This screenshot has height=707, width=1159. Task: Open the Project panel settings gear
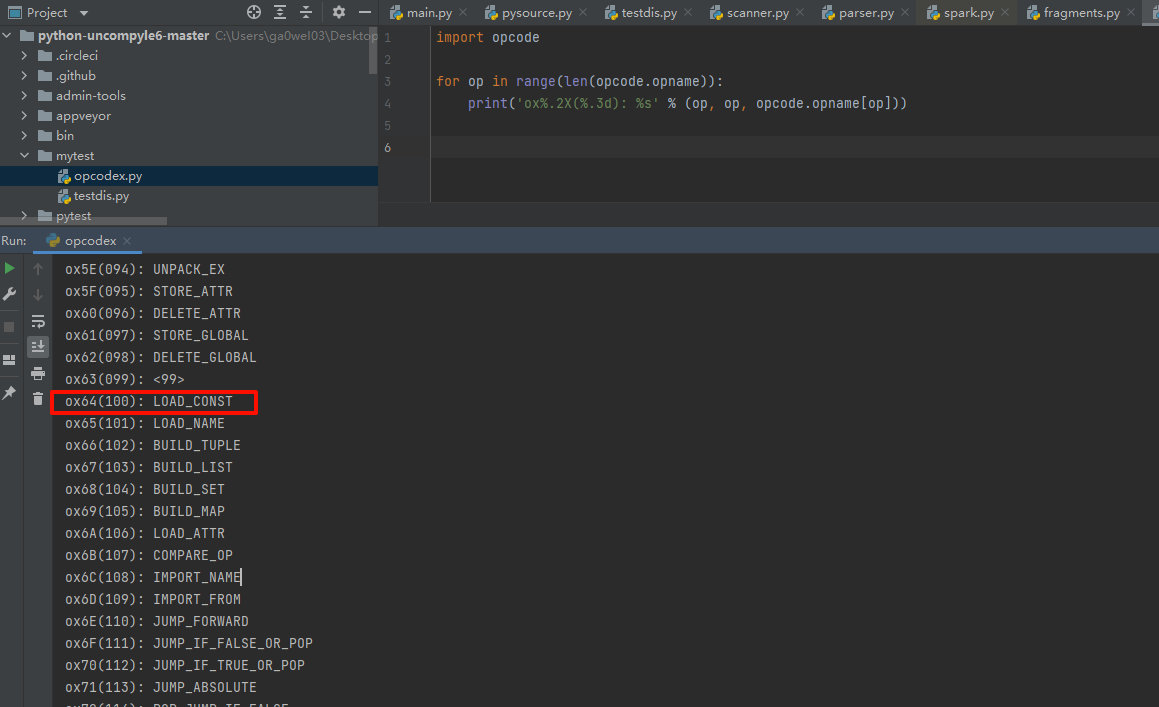tap(339, 12)
